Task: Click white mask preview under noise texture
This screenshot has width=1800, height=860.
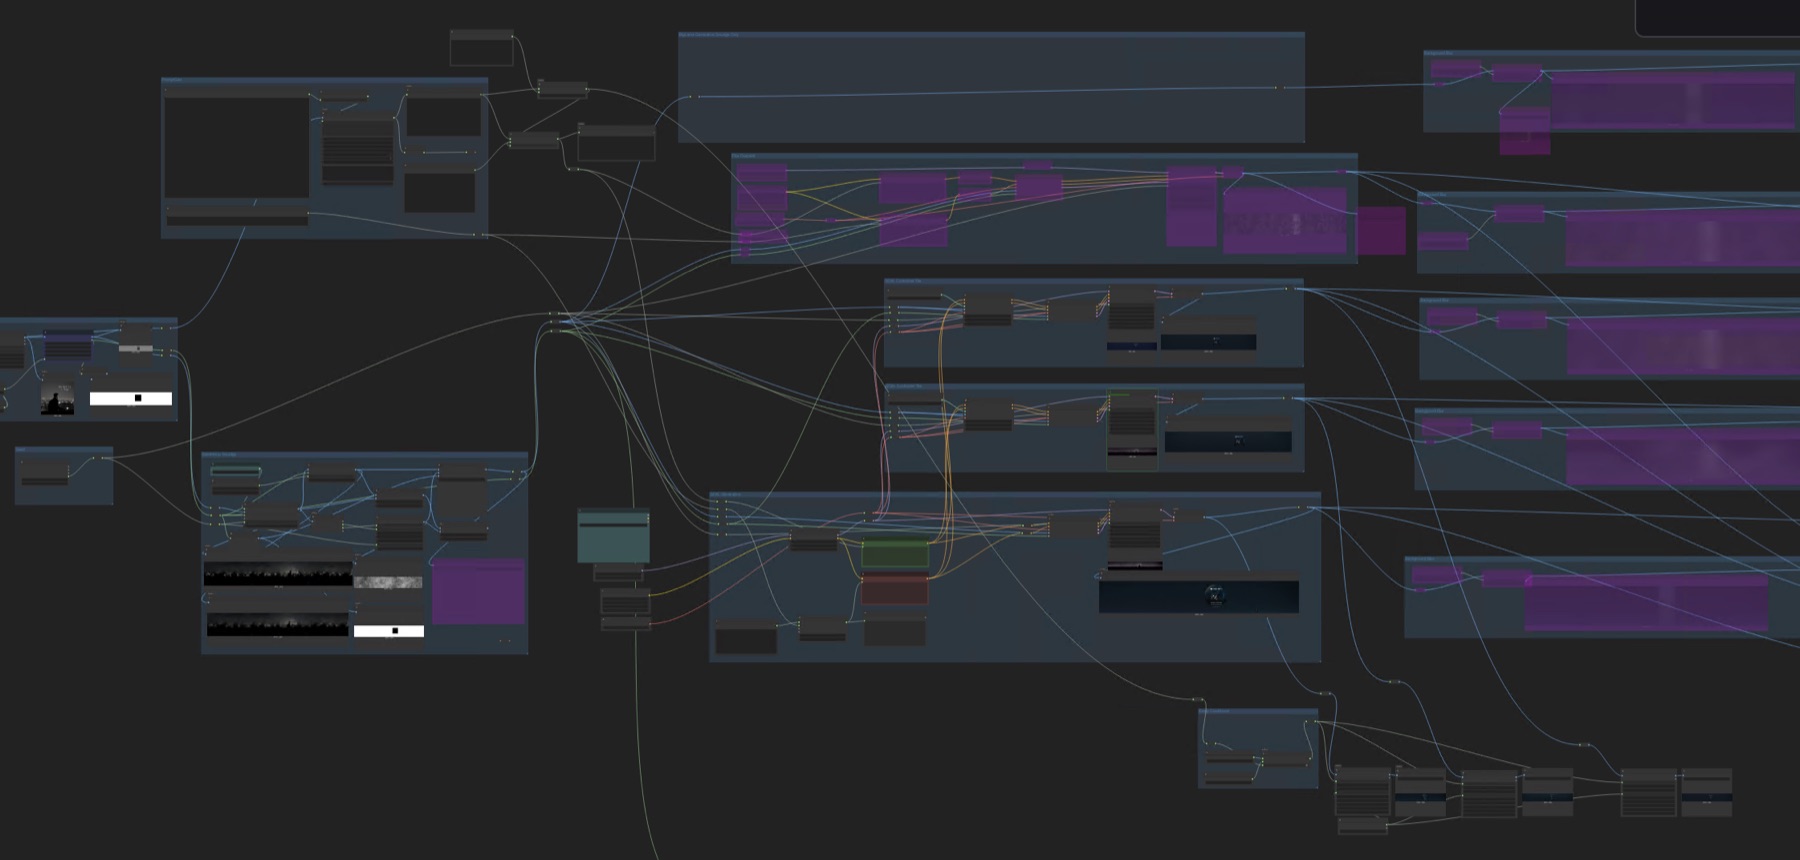Action: [x=389, y=631]
